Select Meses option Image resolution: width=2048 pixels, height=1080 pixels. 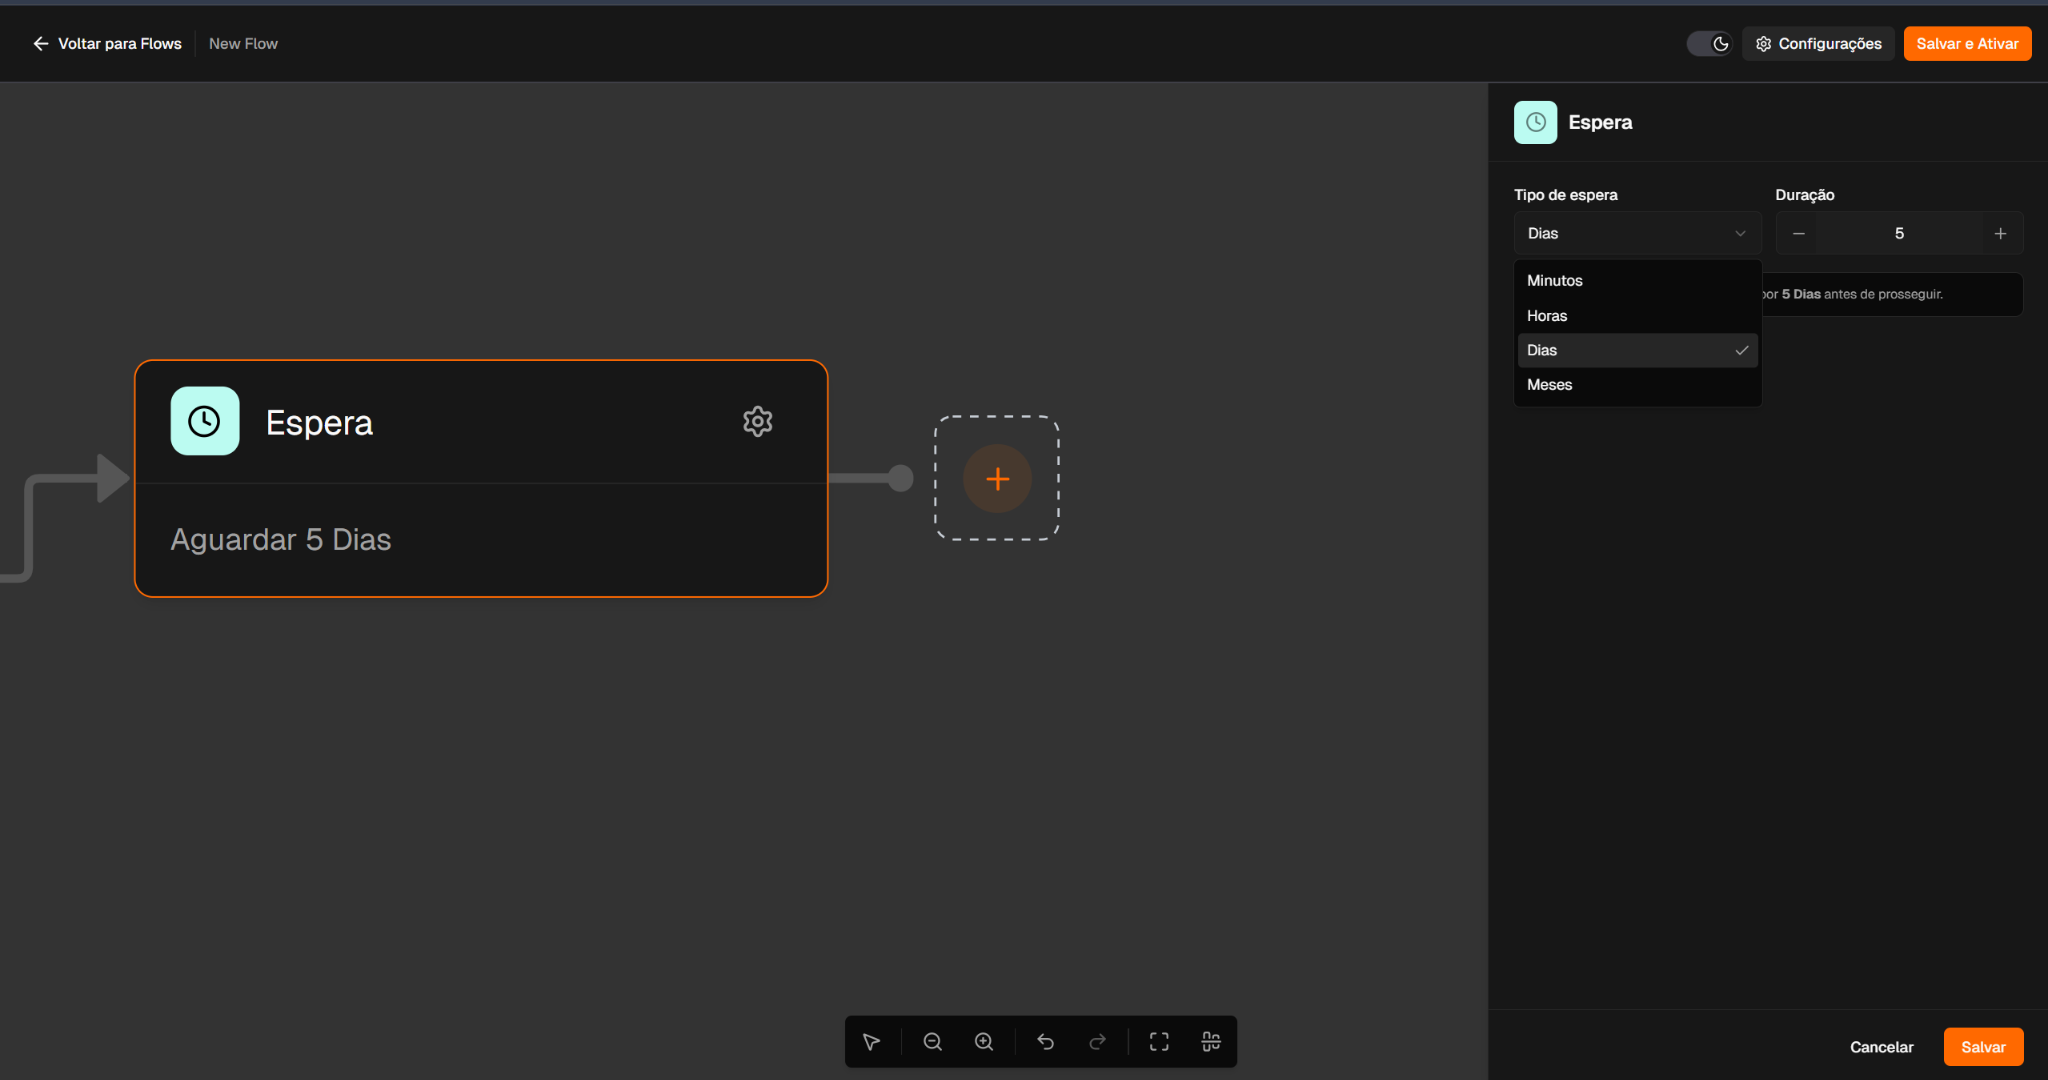(x=1637, y=385)
